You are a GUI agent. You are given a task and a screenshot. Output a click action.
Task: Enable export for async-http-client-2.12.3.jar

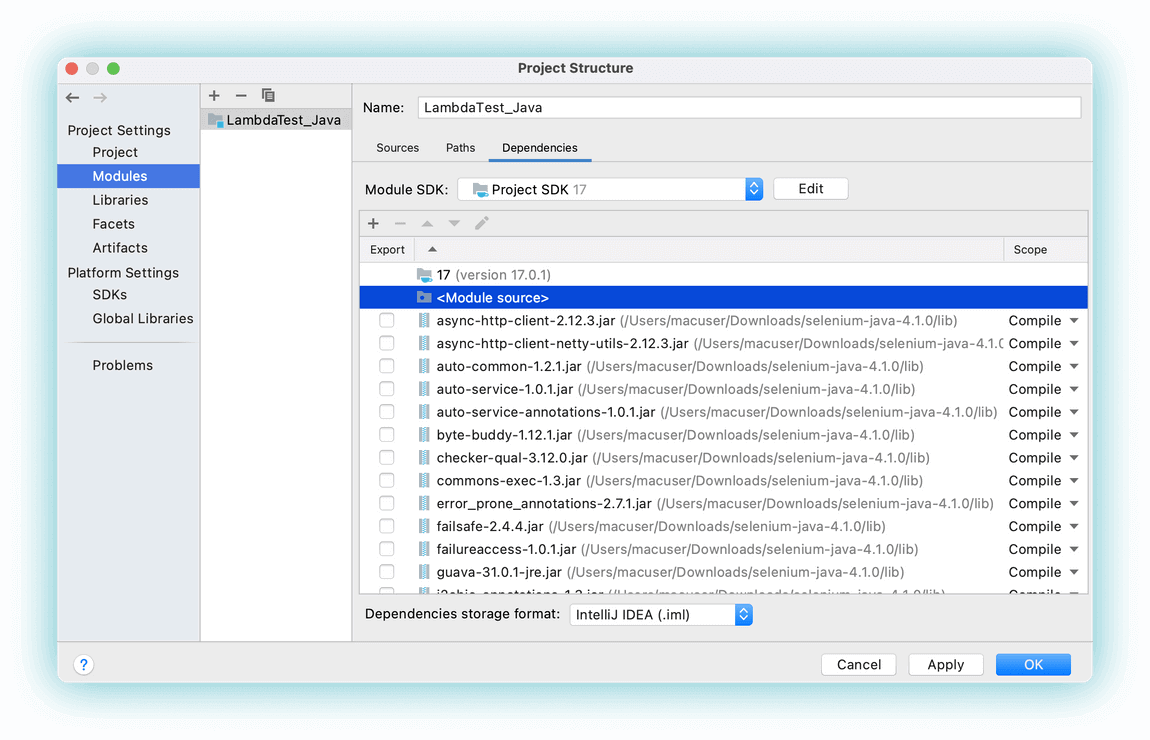point(387,321)
